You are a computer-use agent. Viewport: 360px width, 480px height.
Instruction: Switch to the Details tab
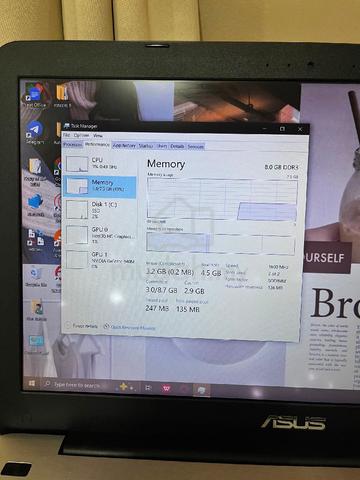177,146
